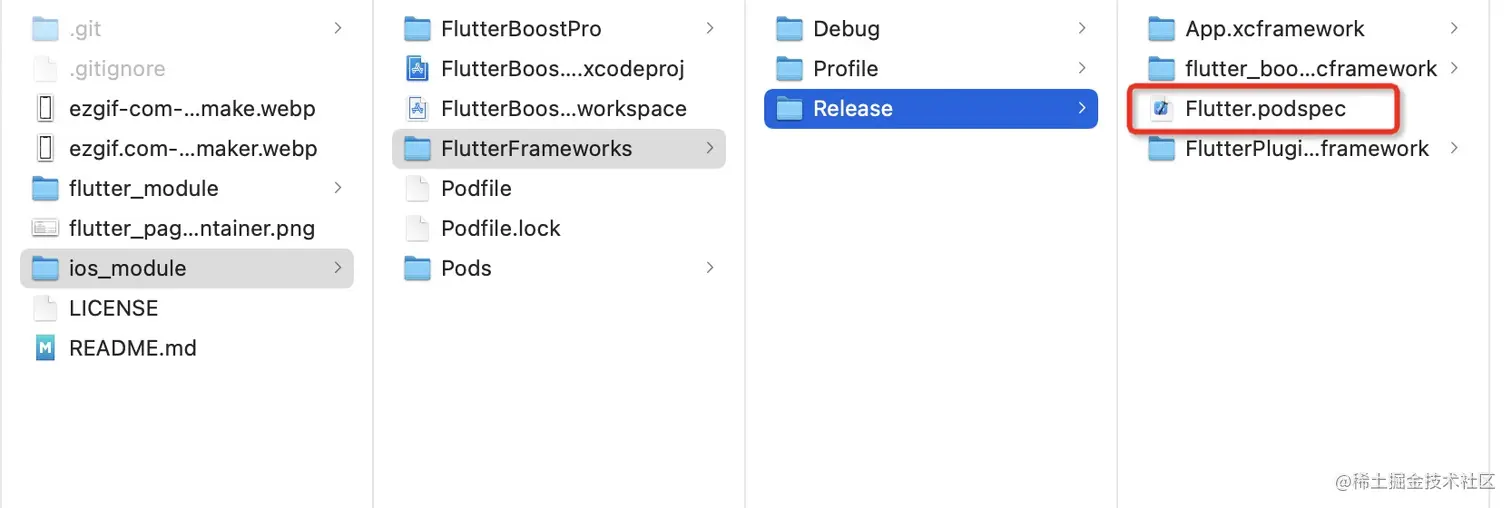Click the flutter_pag...ntainer.png image icon
This screenshot has height=508, width=1512.
coord(45,229)
